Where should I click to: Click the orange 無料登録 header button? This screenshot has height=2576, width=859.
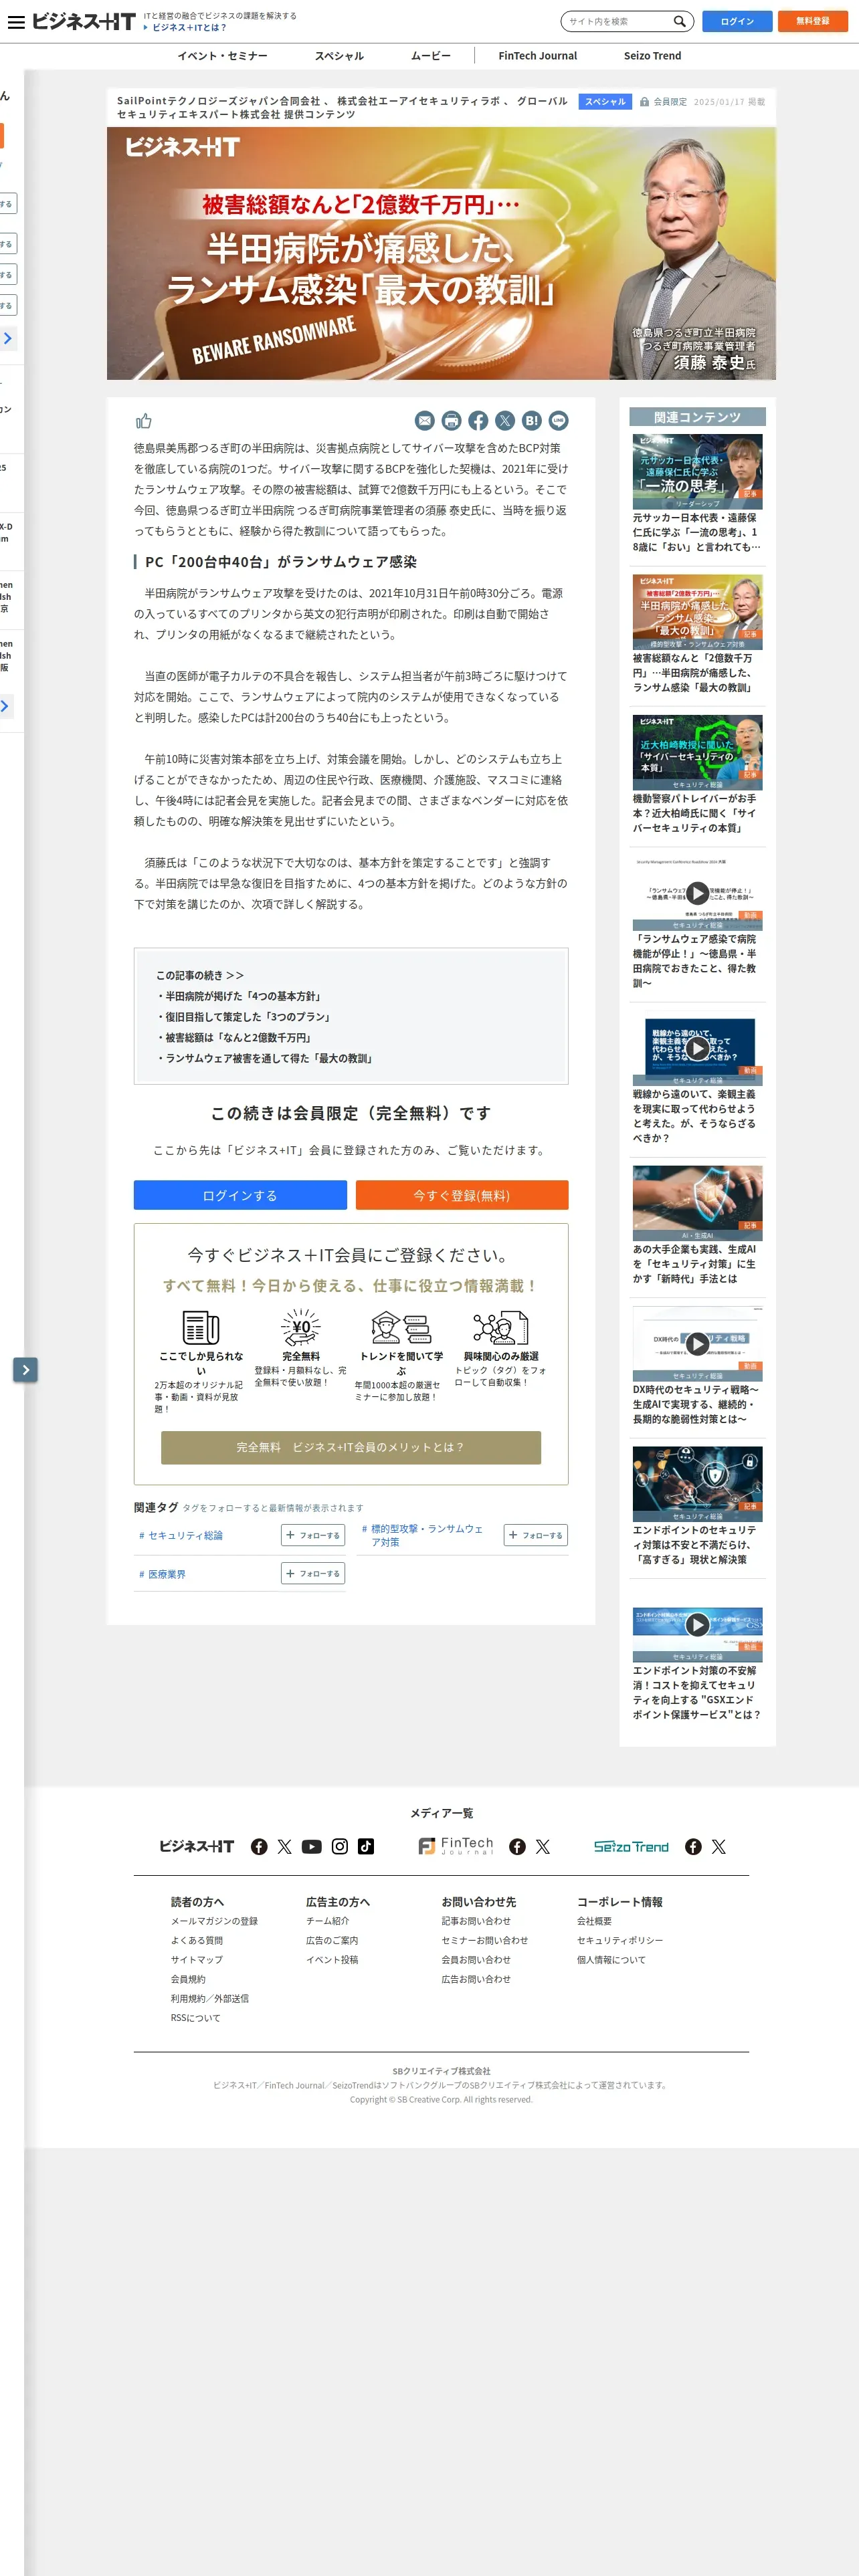(813, 21)
